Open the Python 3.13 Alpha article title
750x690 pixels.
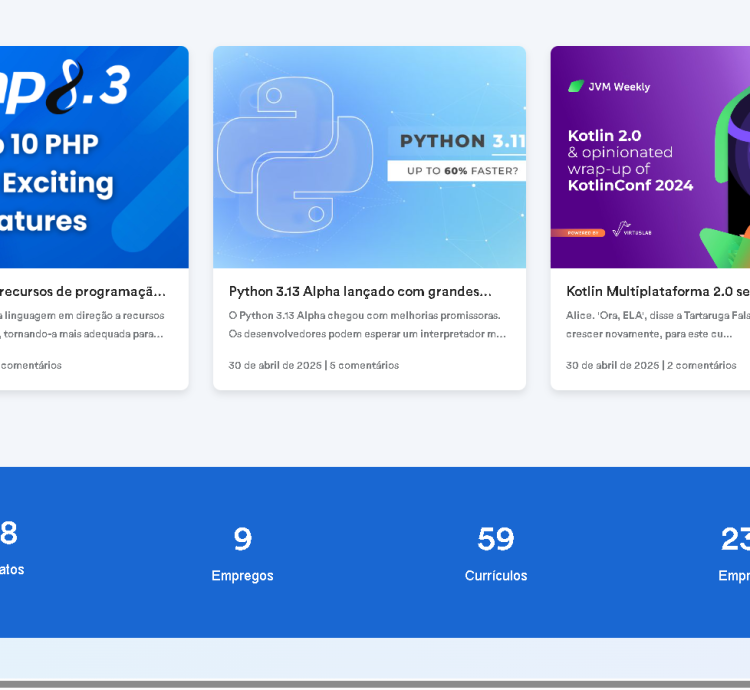(x=360, y=292)
